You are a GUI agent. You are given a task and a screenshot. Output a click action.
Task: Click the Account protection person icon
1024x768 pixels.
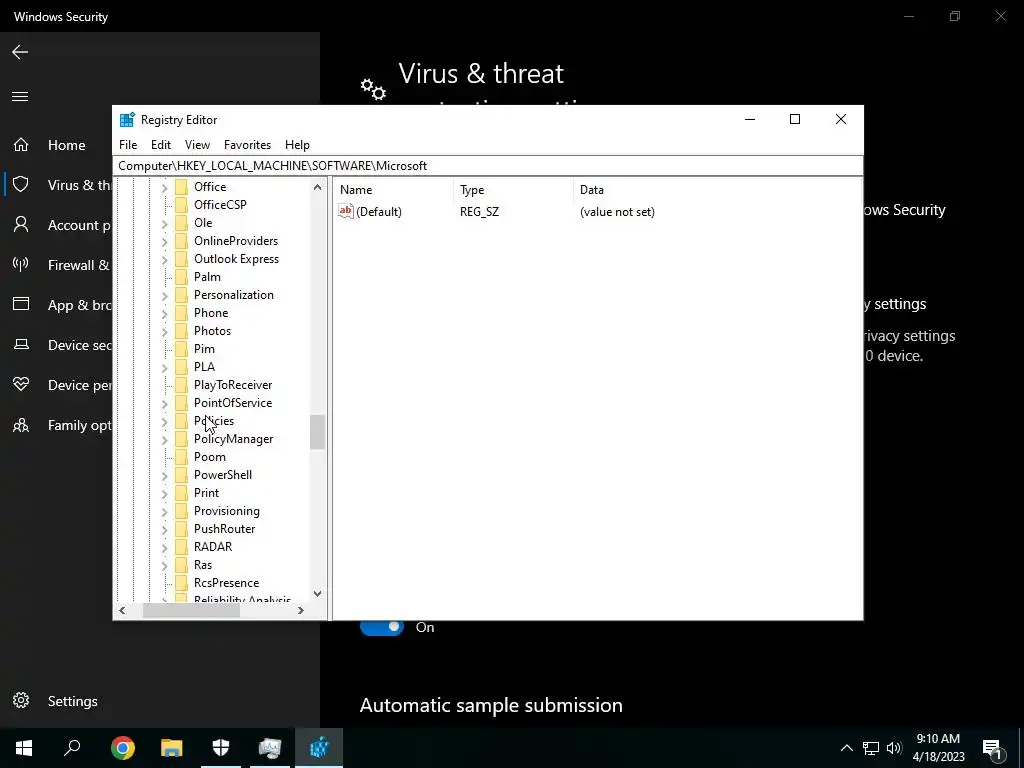click(21, 225)
